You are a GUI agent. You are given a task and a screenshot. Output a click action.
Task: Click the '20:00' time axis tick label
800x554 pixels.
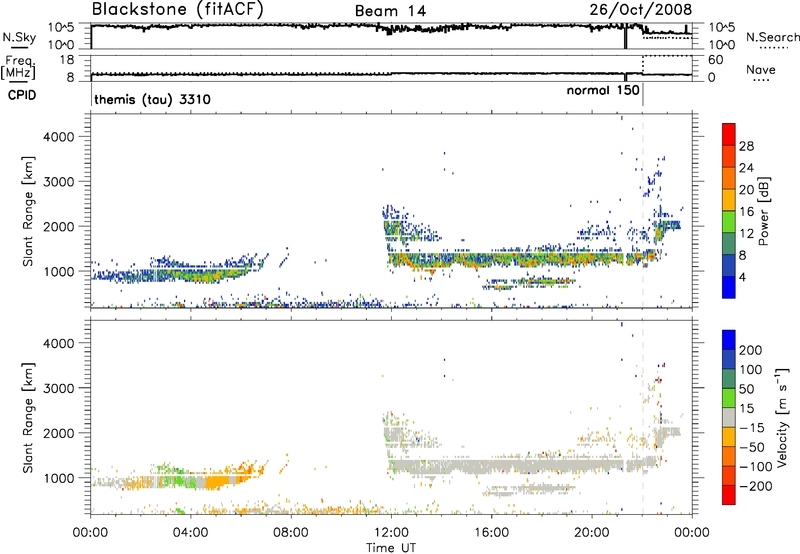click(592, 533)
